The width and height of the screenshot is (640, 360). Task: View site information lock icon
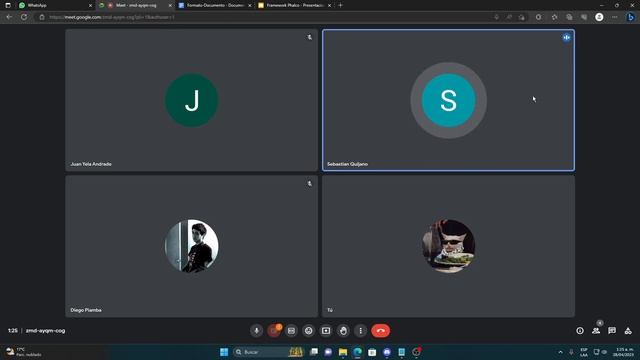pyautogui.click(x=42, y=17)
